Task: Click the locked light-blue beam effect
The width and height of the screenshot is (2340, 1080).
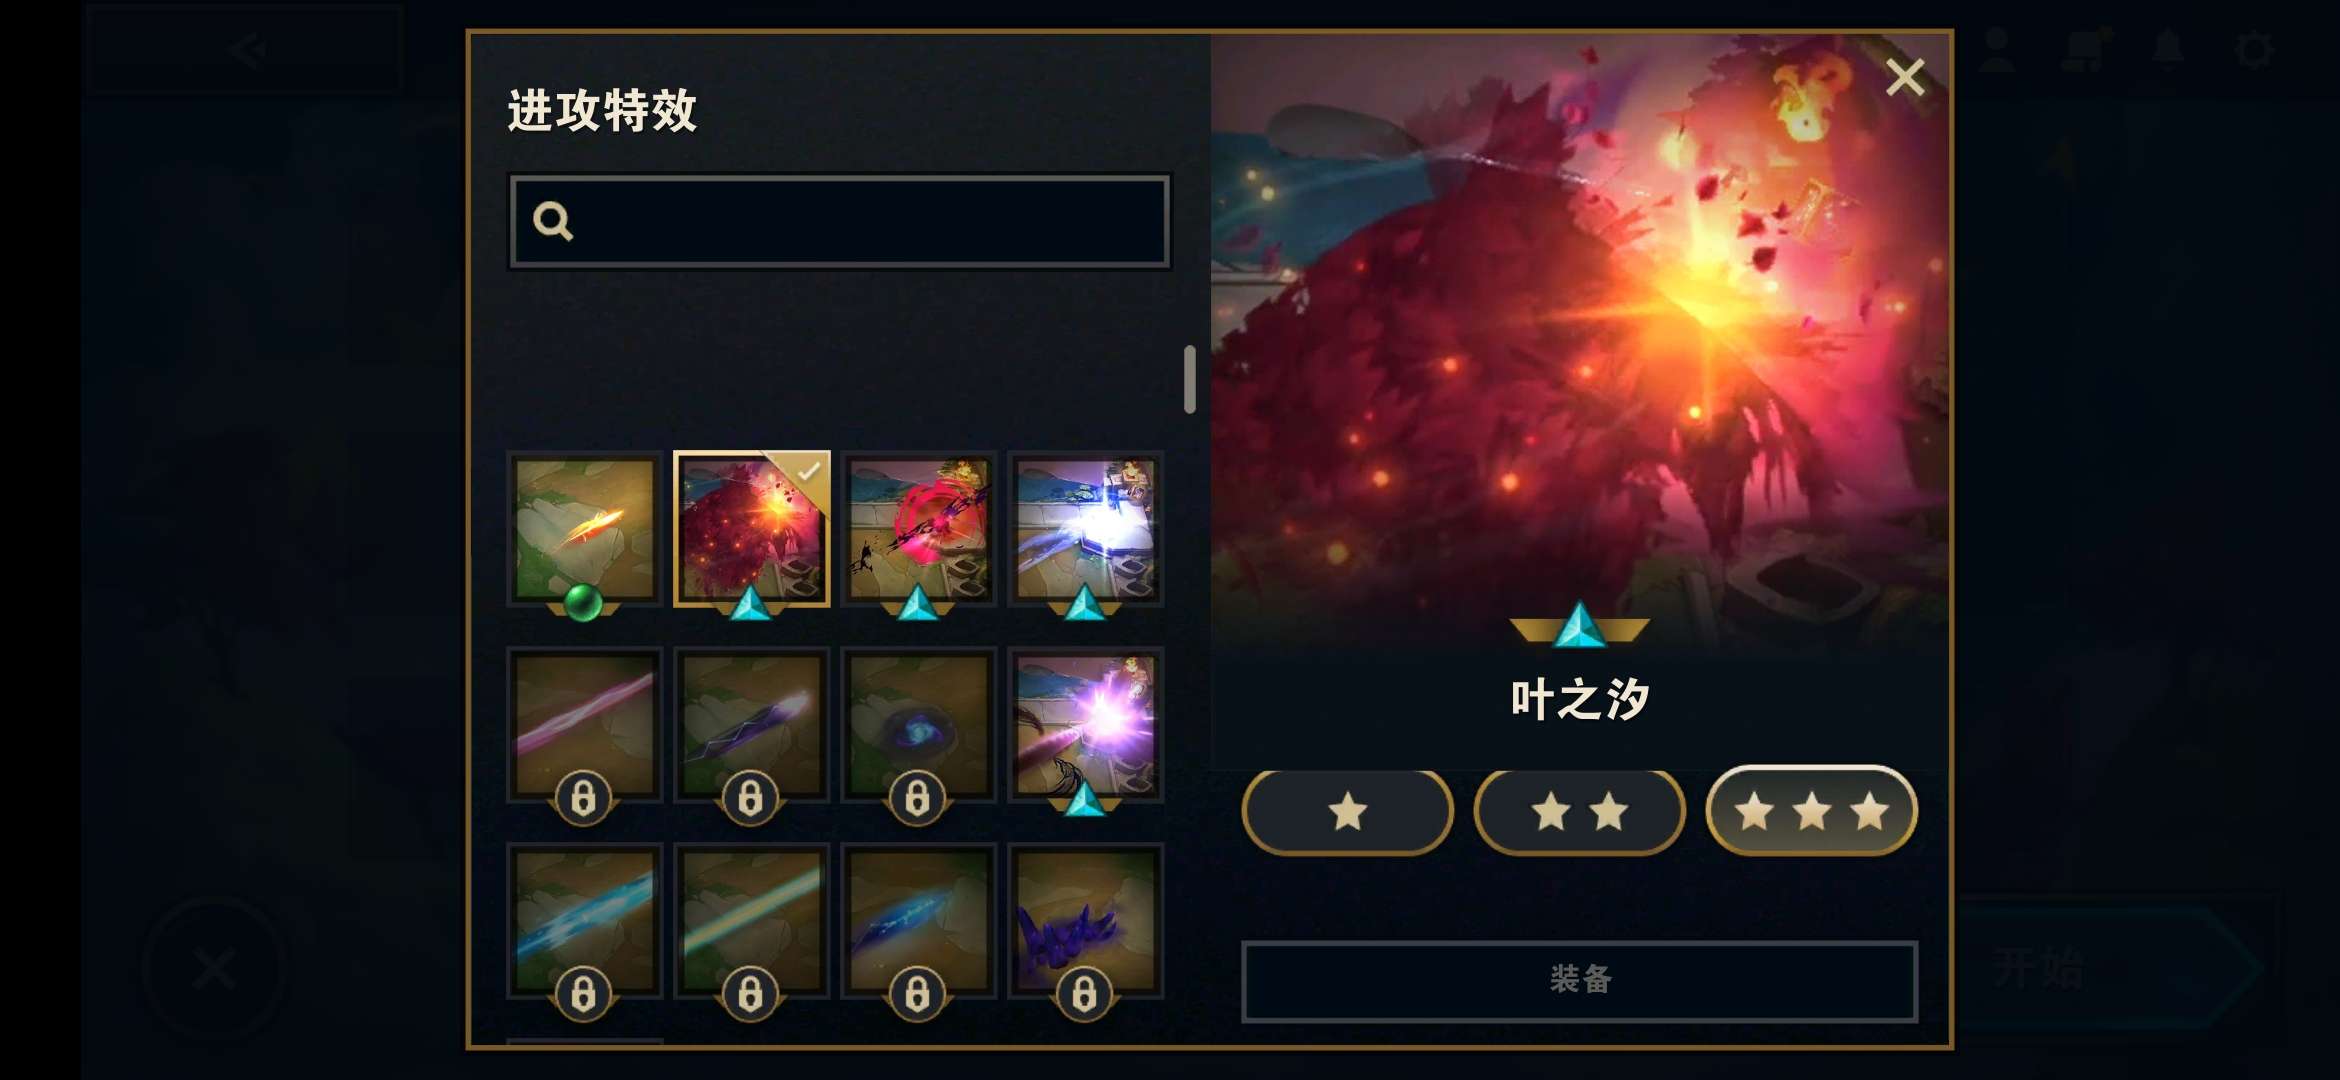Action: (x=585, y=921)
